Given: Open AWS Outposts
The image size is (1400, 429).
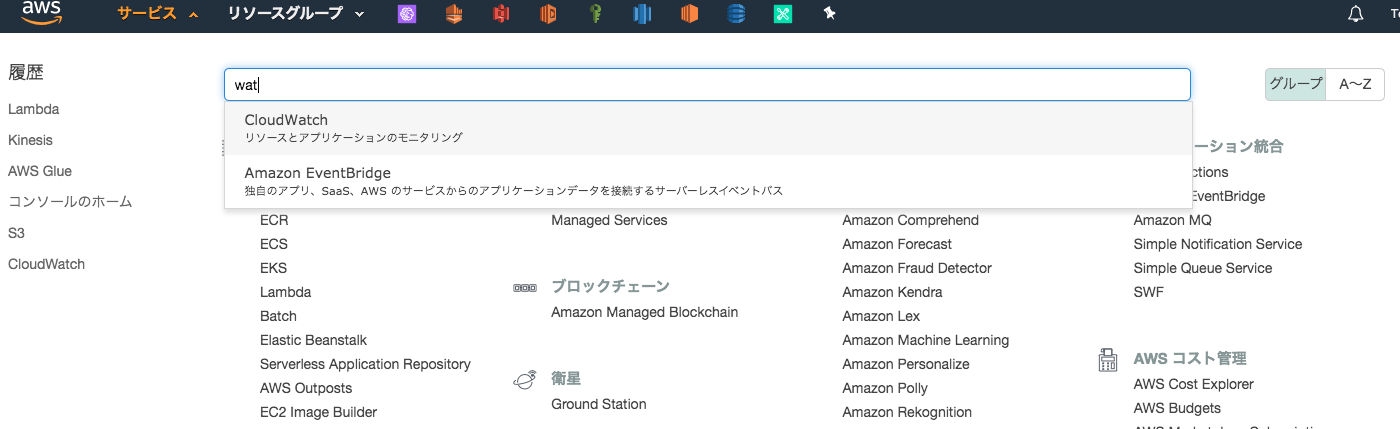Looking at the screenshot, I should [306, 388].
